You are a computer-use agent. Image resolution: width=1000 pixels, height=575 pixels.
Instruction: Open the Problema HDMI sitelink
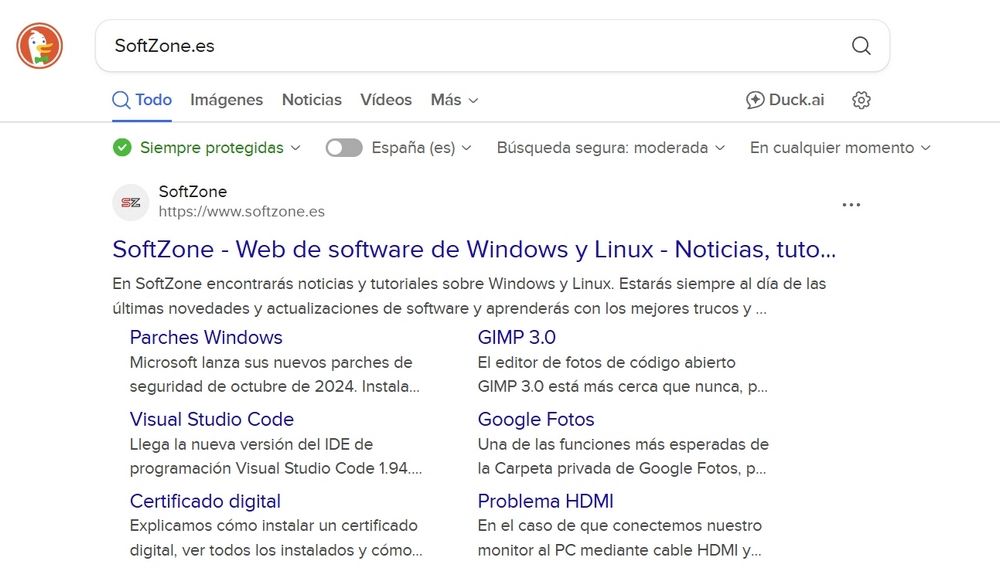(545, 501)
